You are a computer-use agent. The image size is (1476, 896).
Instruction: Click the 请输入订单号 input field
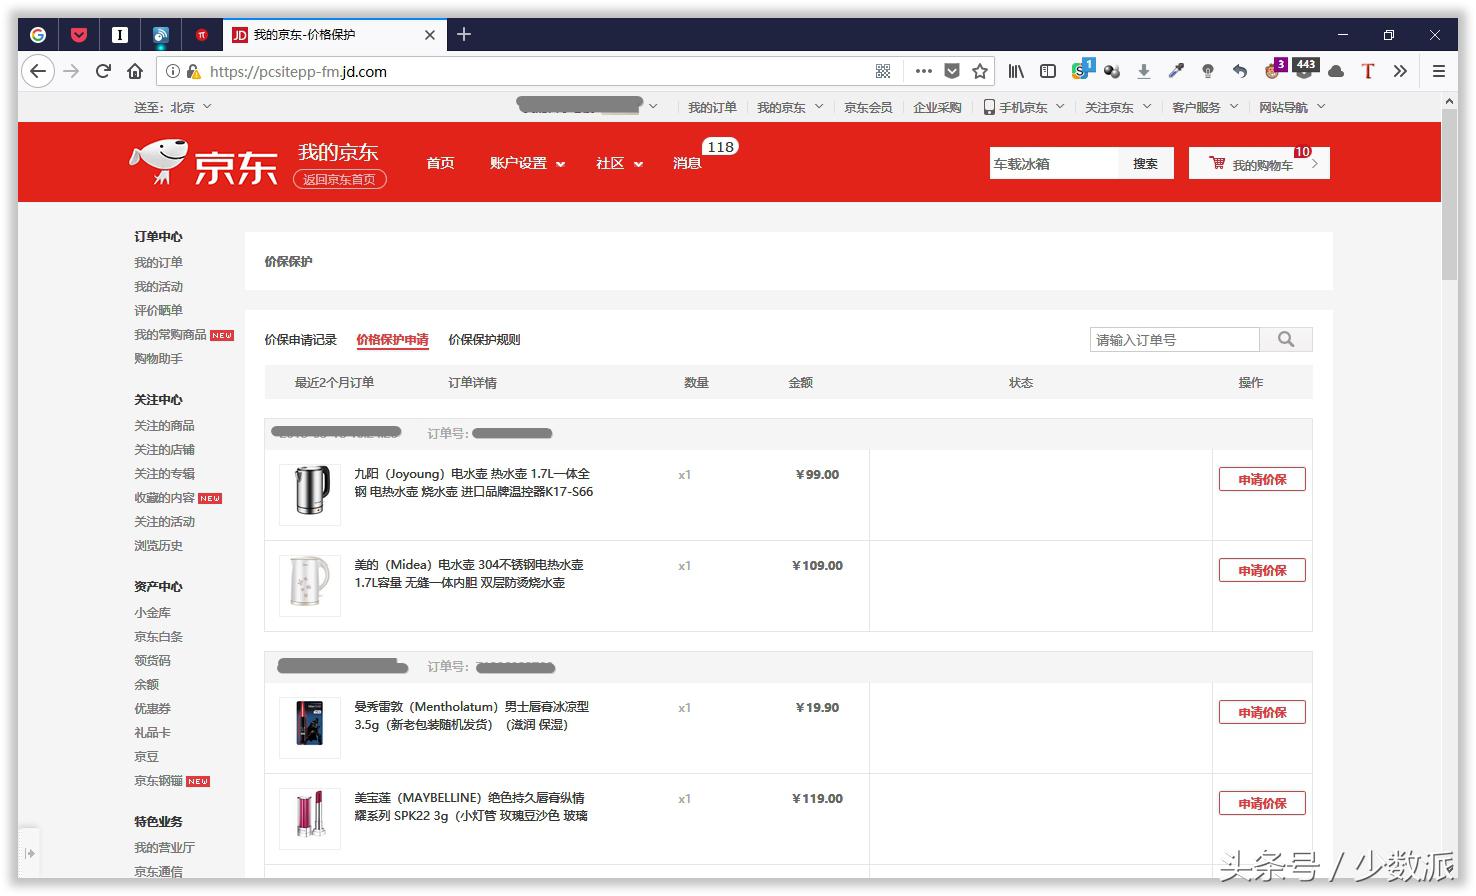pos(1173,340)
